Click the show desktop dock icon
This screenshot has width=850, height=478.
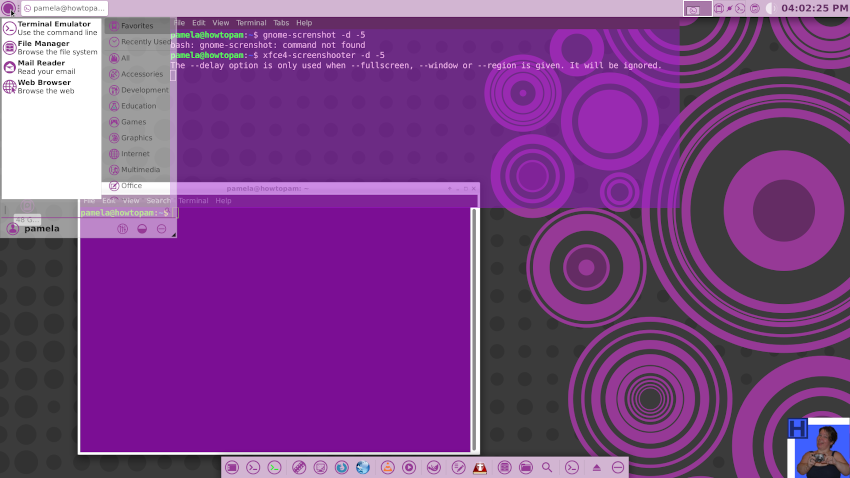point(232,467)
